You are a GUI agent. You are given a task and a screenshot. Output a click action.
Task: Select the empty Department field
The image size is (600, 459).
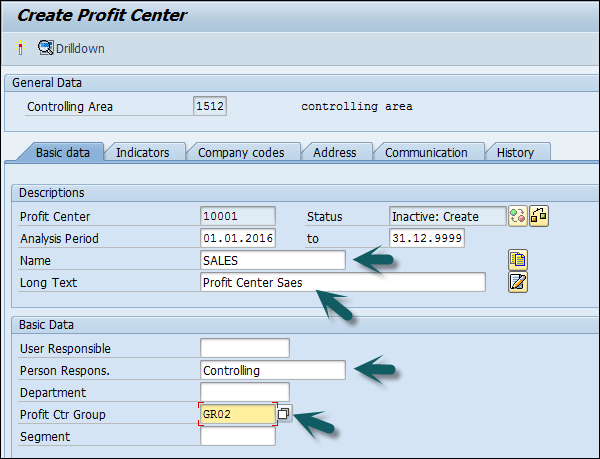(x=244, y=392)
